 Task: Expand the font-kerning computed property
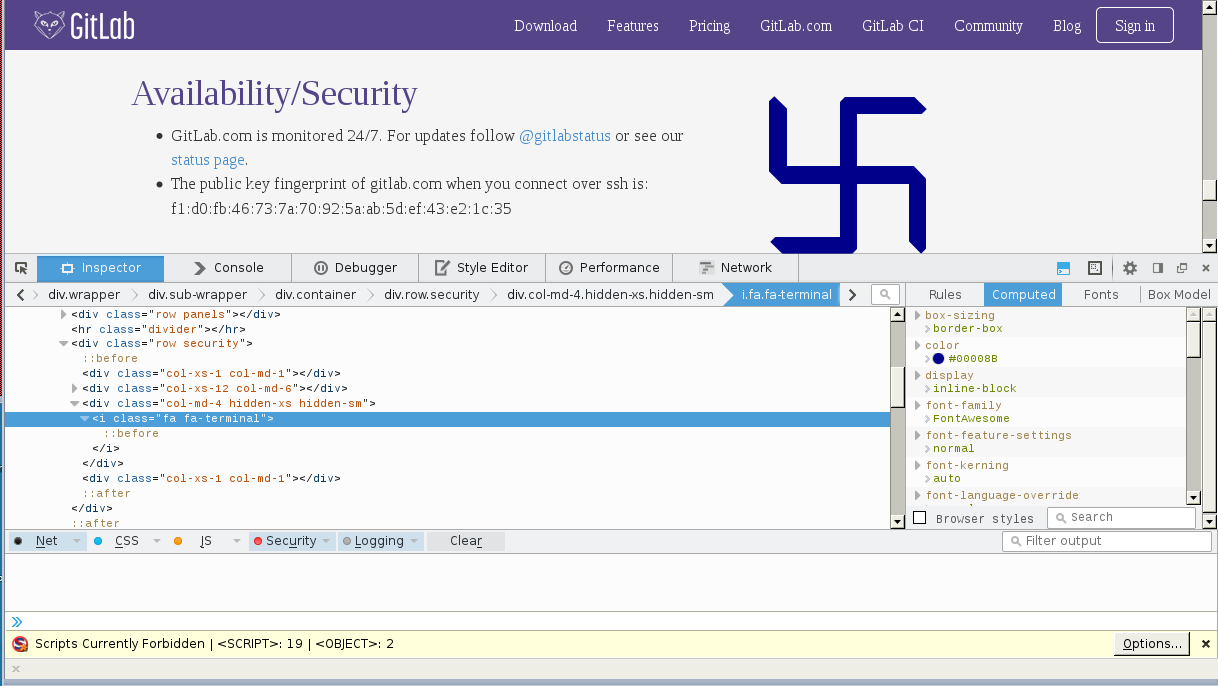click(x=918, y=466)
